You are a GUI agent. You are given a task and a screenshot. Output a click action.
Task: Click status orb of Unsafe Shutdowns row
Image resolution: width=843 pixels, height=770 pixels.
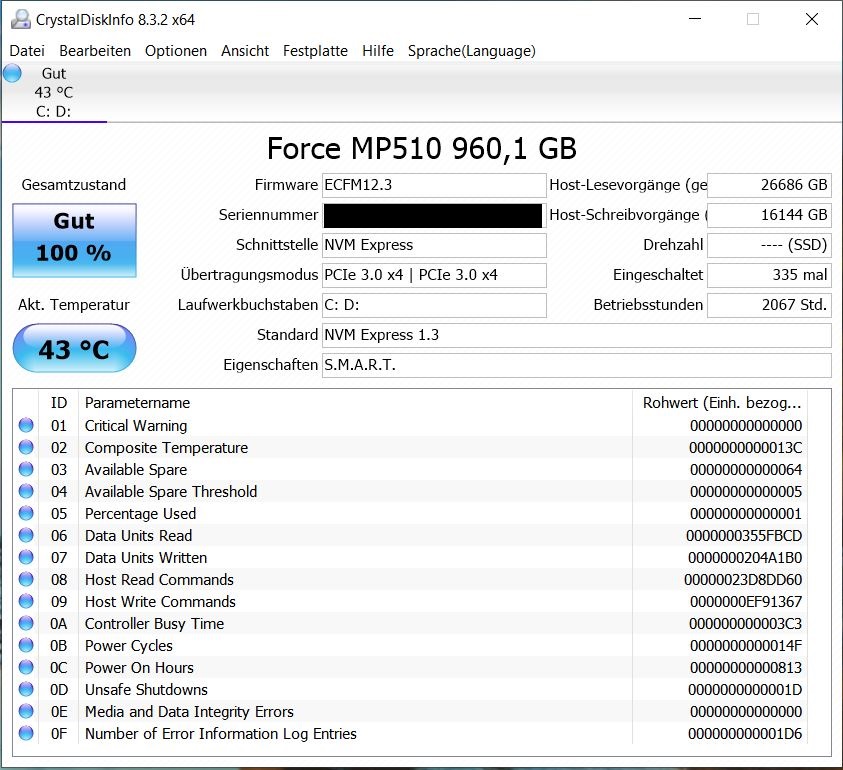(x=26, y=689)
